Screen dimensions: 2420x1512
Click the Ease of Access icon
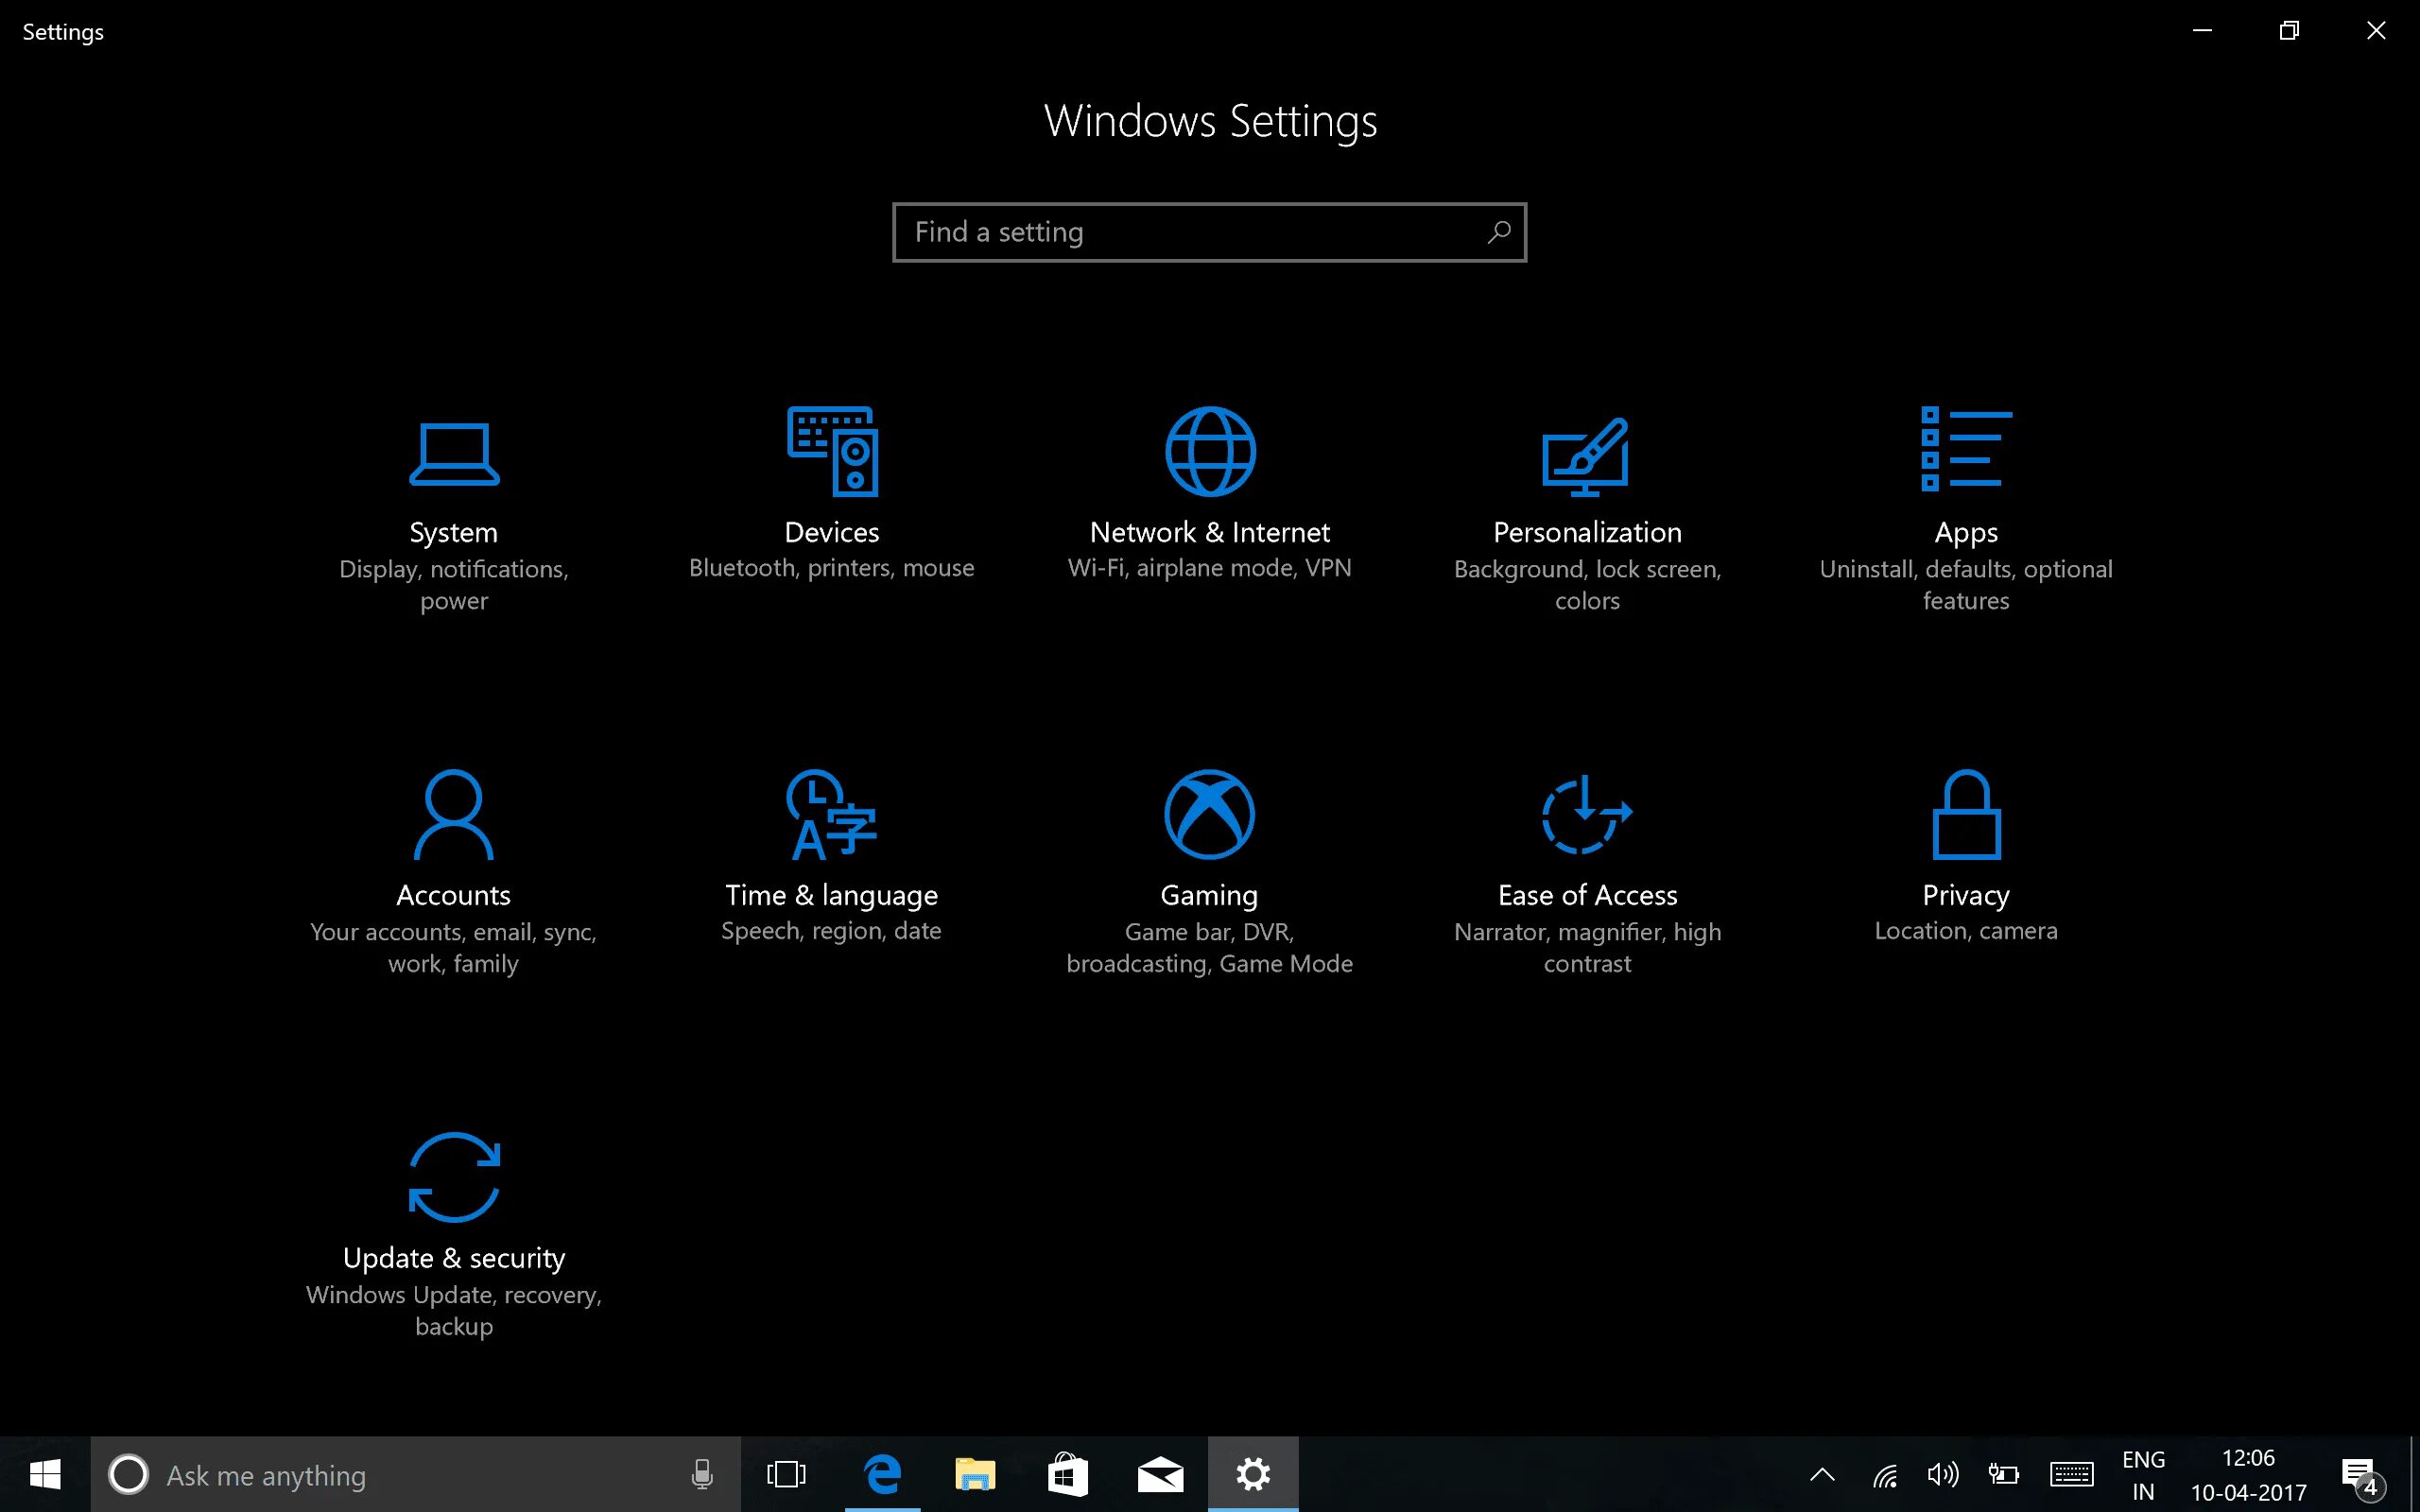1586,814
